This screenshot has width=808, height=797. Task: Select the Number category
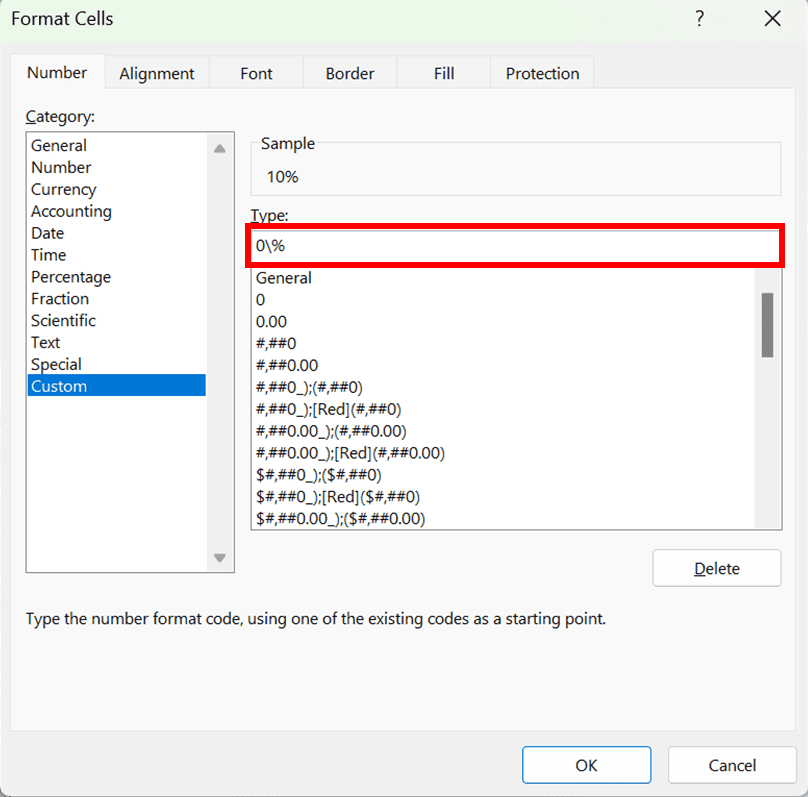click(x=117, y=167)
